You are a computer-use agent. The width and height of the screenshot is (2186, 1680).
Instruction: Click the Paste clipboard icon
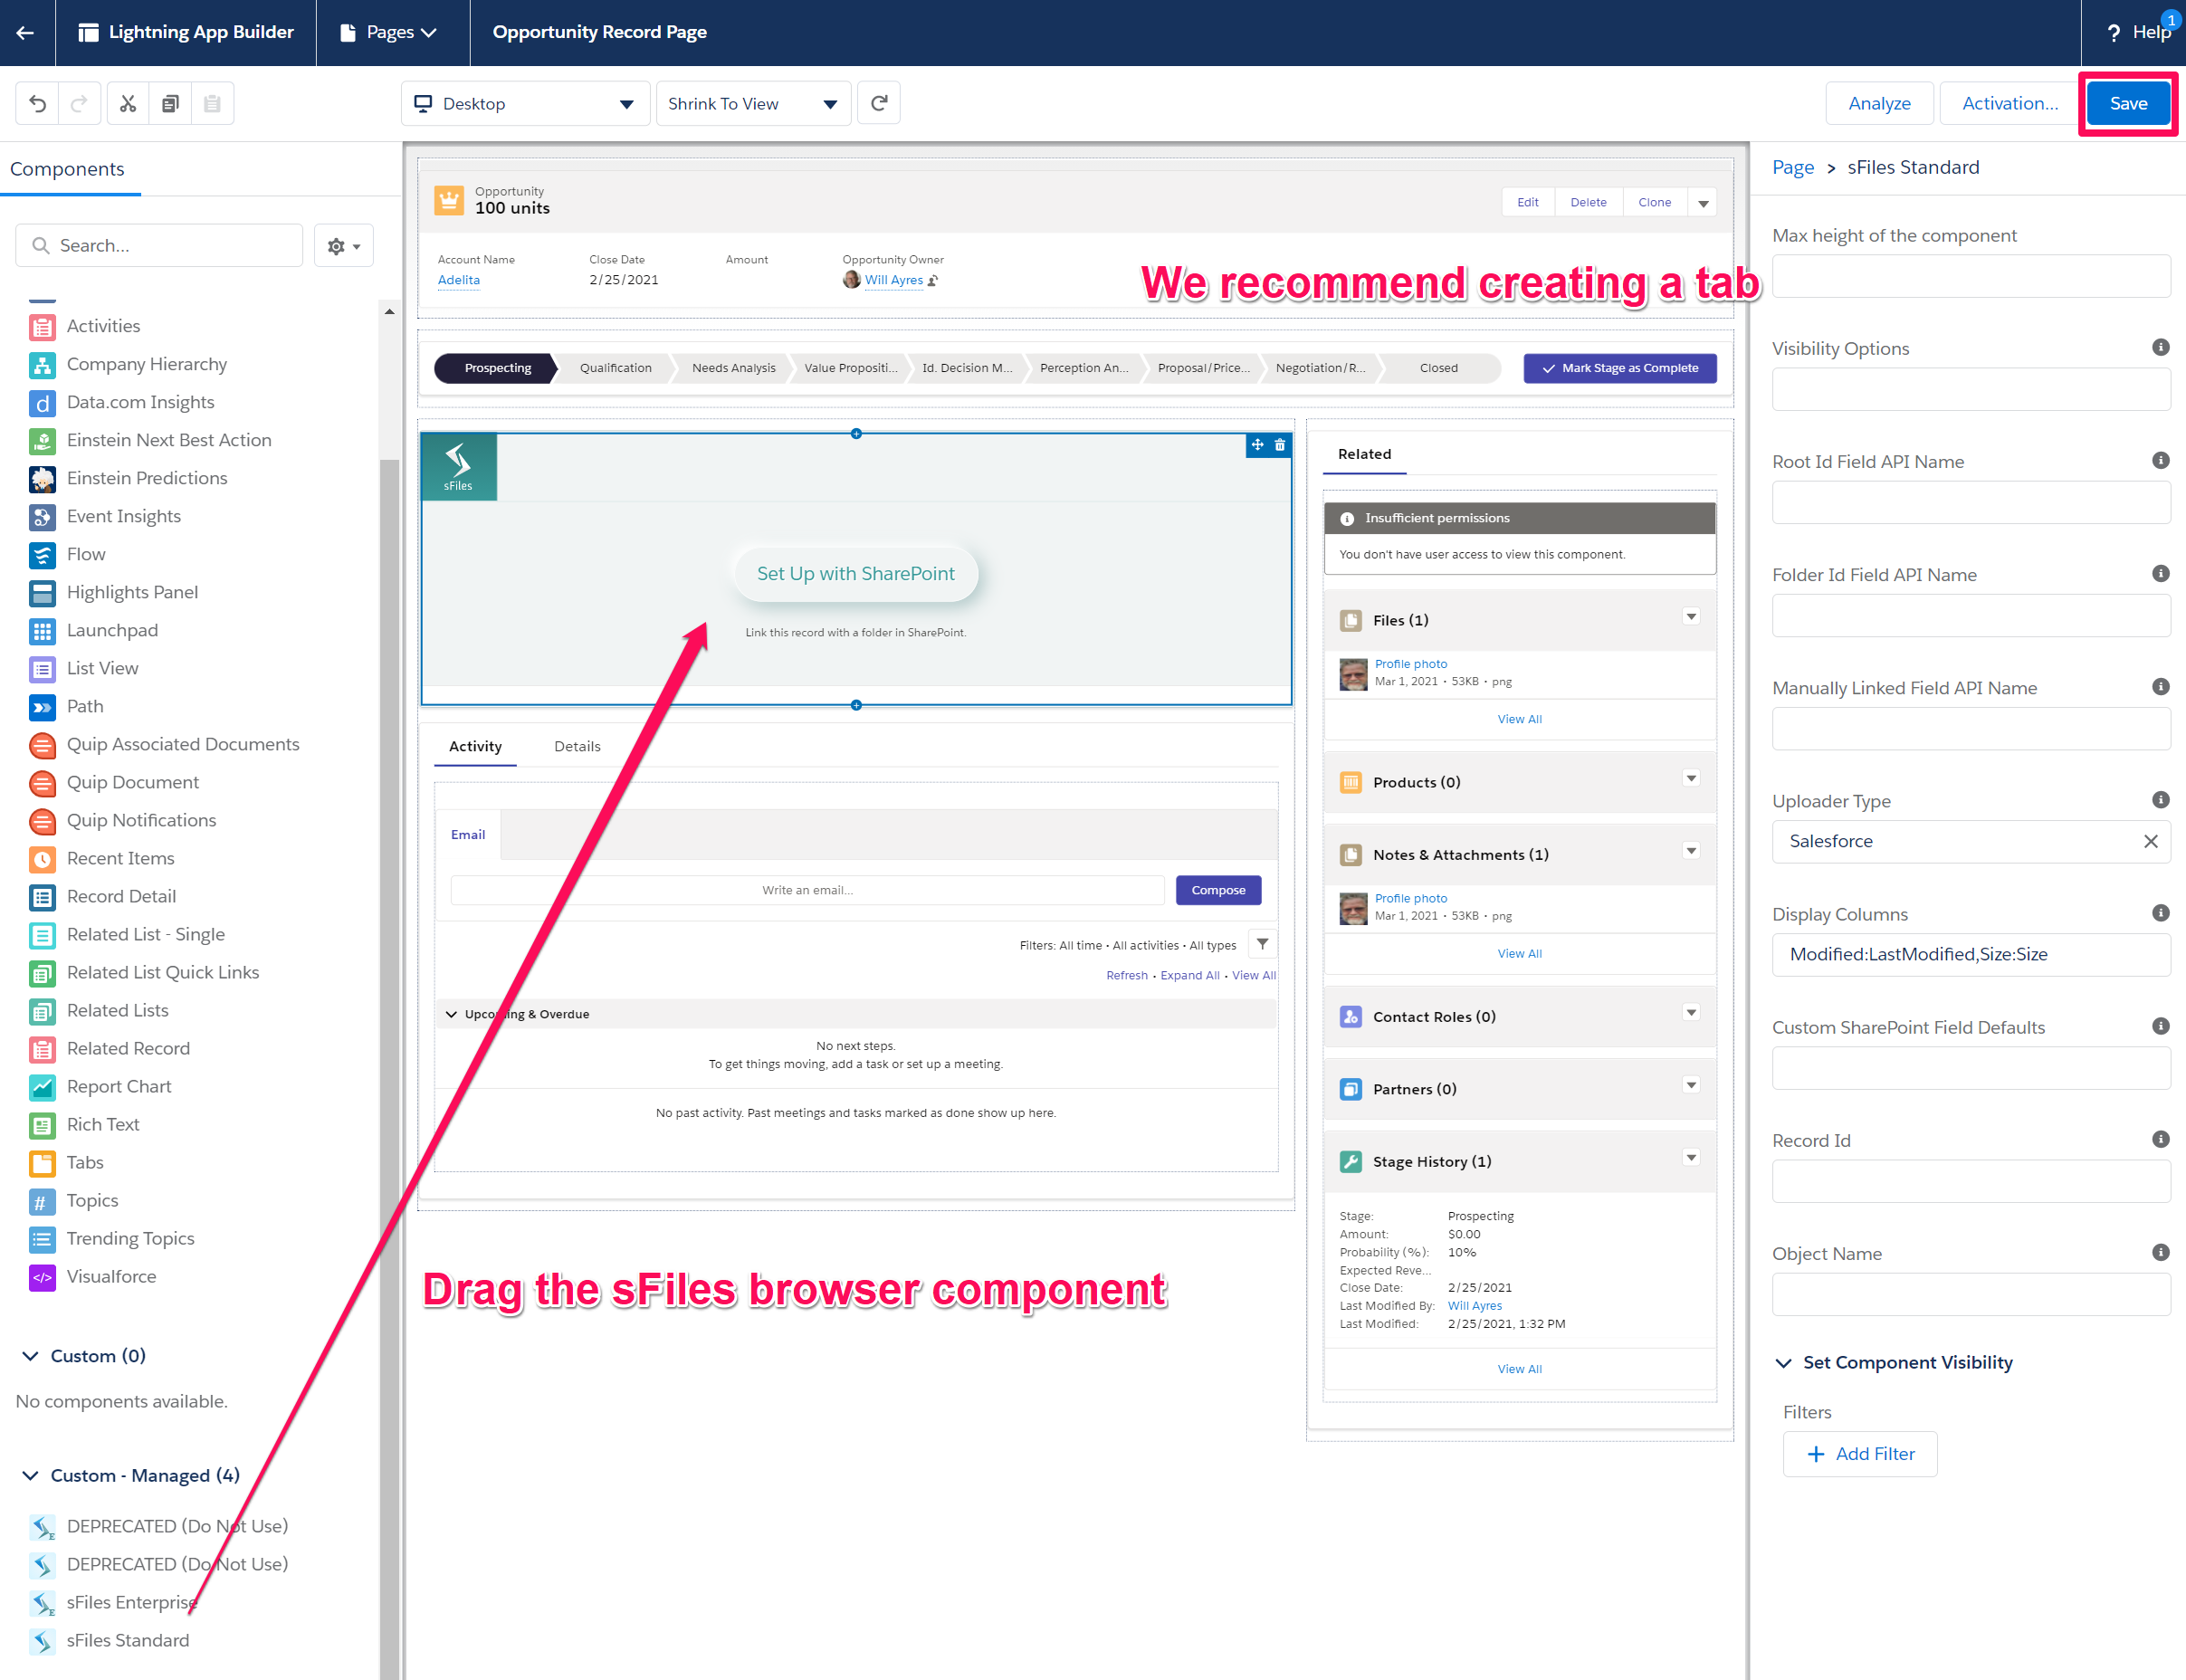tap(212, 103)
